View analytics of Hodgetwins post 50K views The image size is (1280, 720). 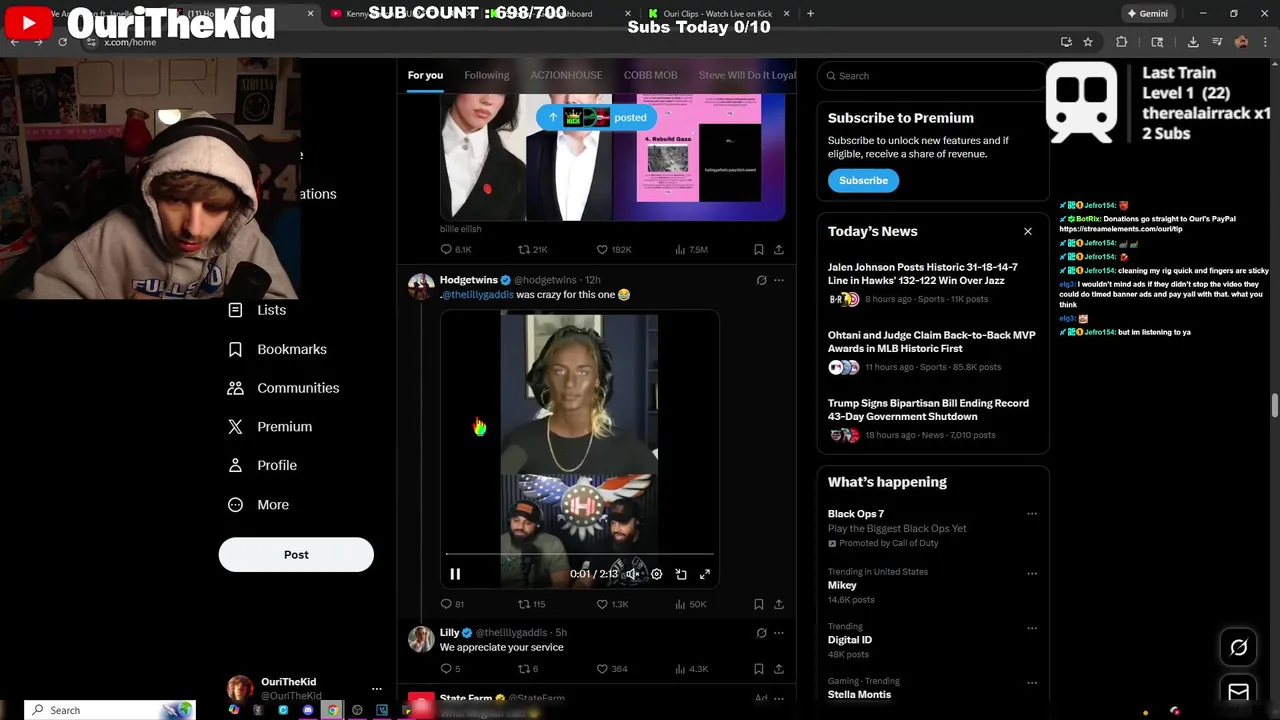(x=691, y=604)
